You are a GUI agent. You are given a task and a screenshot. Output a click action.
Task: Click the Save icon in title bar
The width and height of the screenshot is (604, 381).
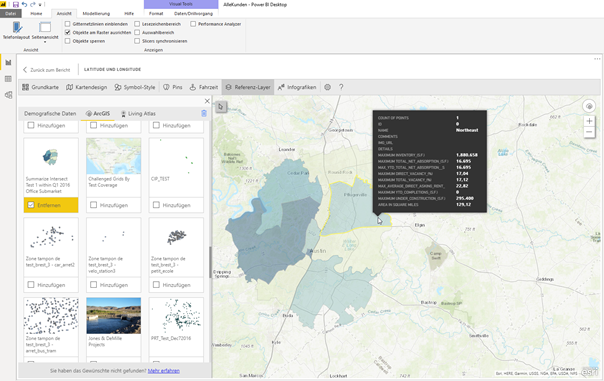click(x=16, y=5)
